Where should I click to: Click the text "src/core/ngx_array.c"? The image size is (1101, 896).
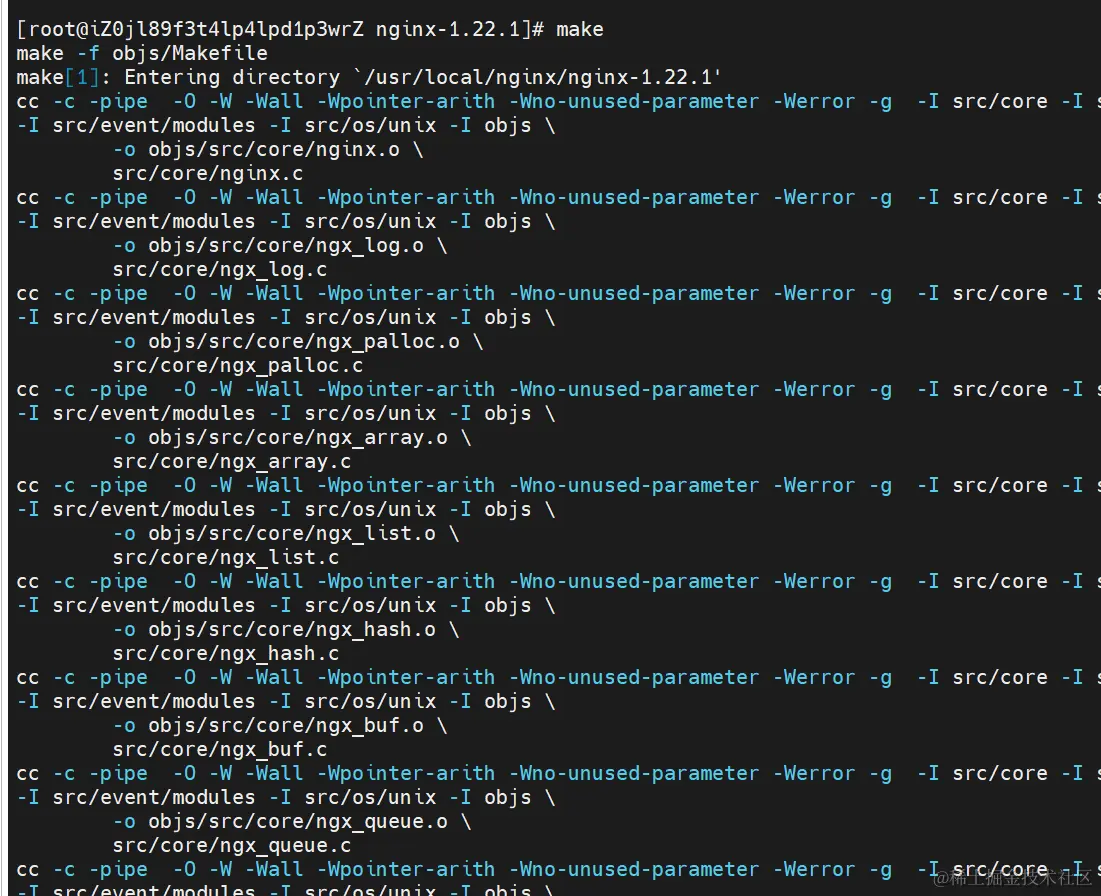point(232,462)
